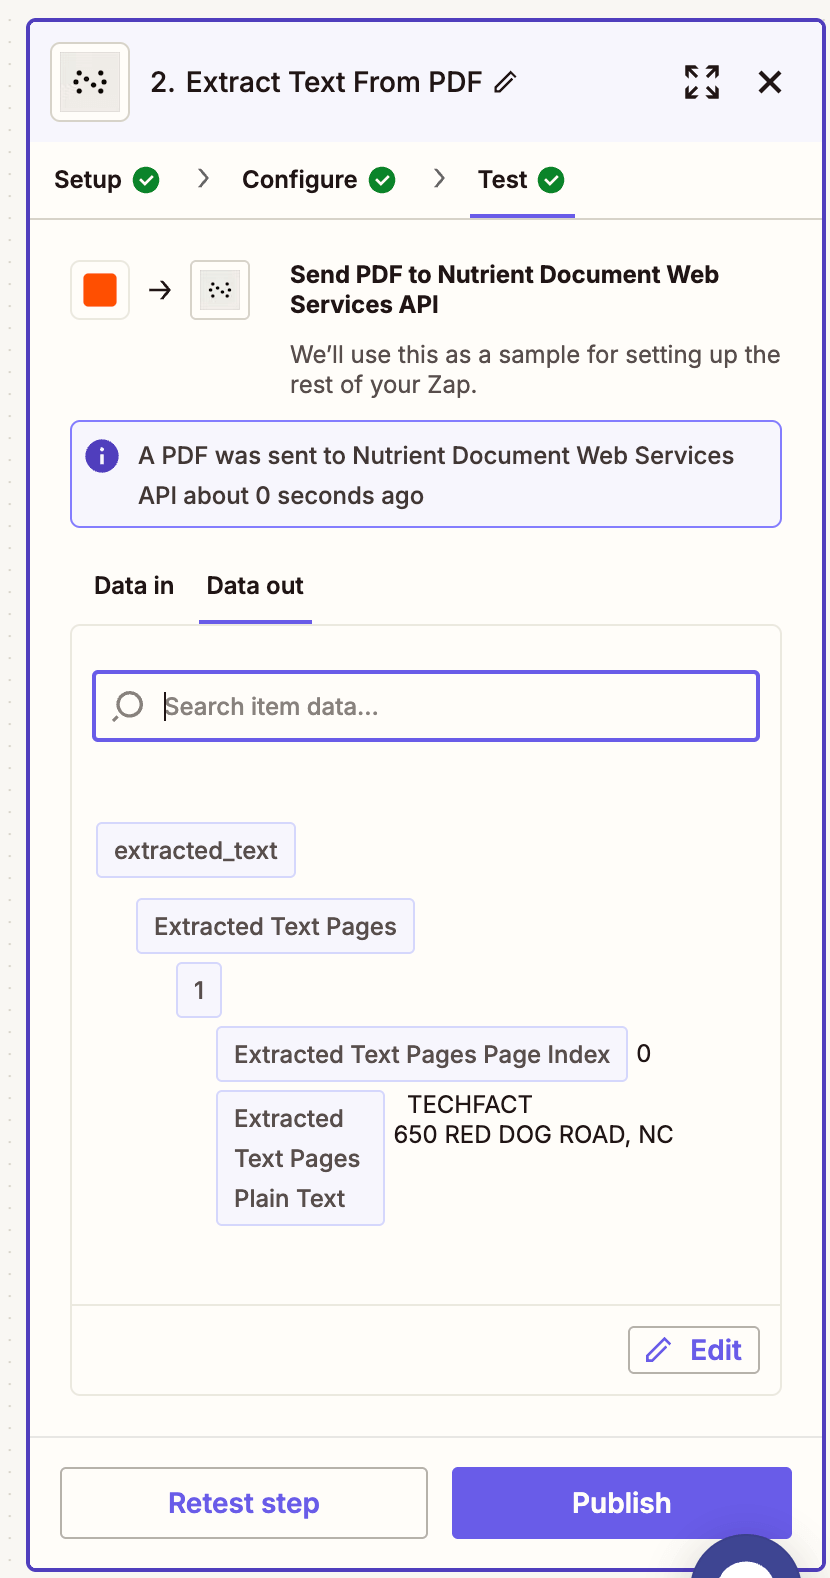Click the Retest step button

click(243, 1503)
